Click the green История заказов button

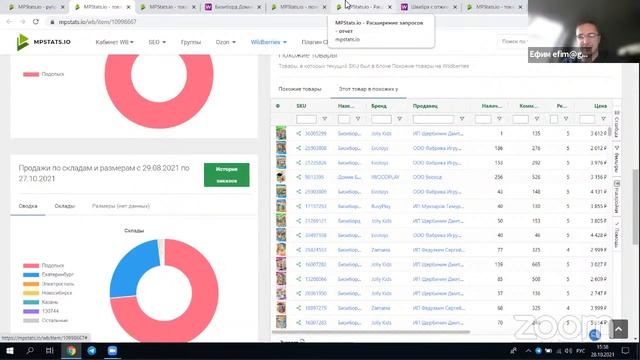pyautogui.click(x=227, y=175)
